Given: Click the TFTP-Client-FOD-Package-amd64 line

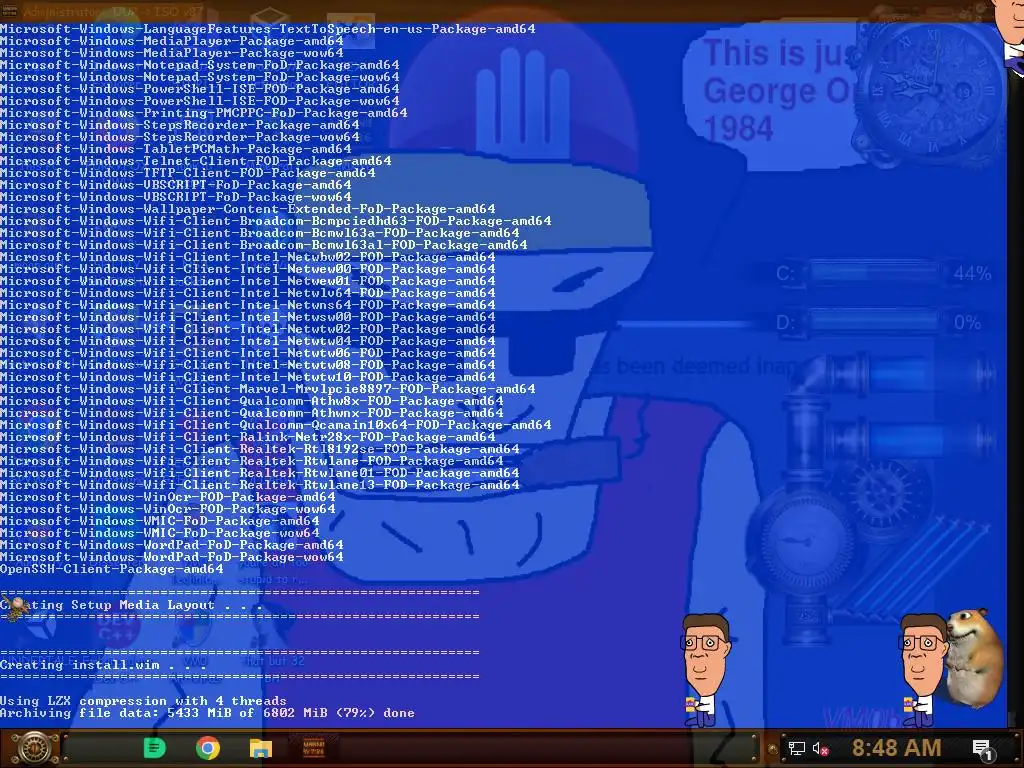Looking at the screenshot, I should pos(188,173).
